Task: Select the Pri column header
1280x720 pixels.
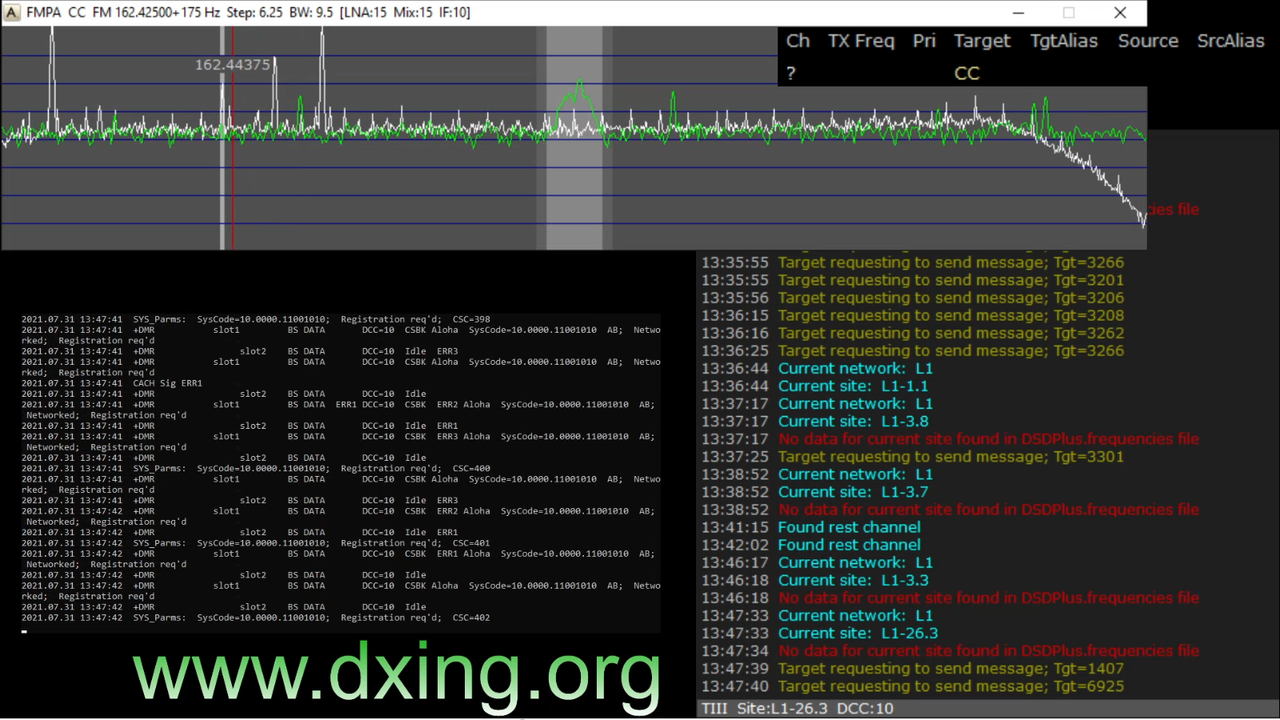Action: click(x=924, y=41)
